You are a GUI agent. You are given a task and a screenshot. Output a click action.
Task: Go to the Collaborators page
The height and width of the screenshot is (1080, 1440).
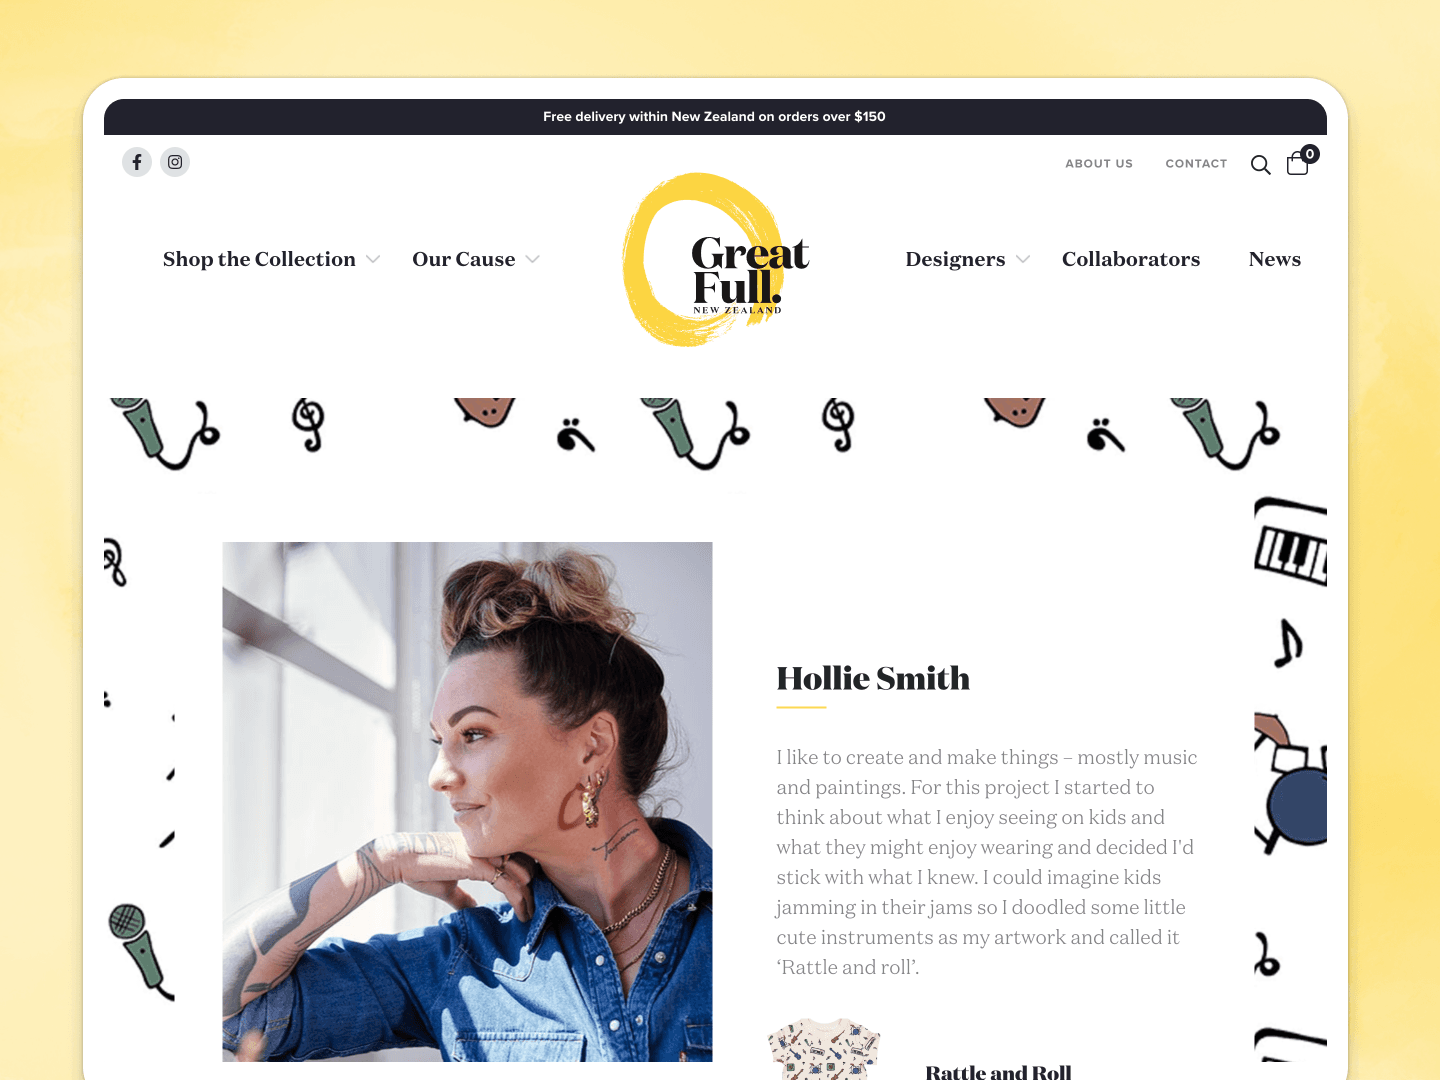pos(1131,259)
